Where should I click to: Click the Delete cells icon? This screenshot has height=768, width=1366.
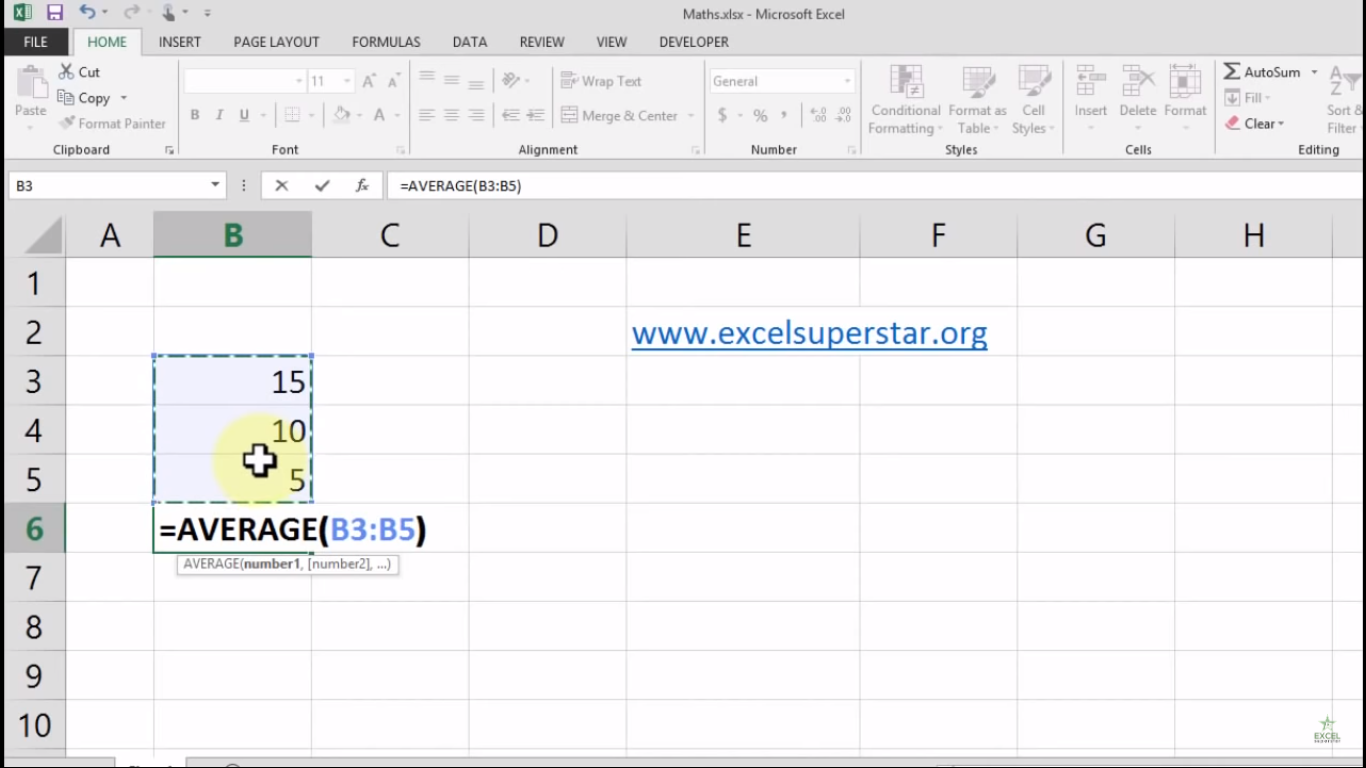(x=1138, y=83)
